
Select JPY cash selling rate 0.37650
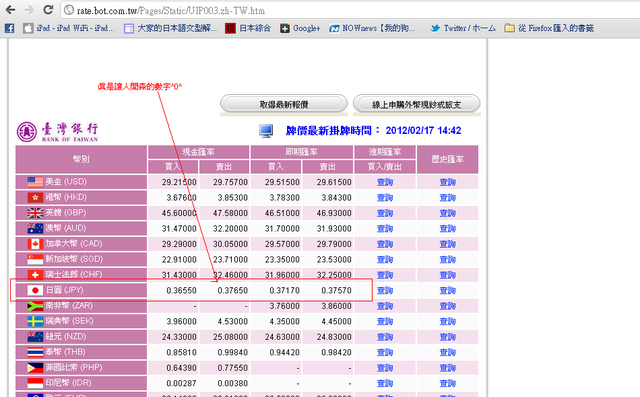(232, 291)
